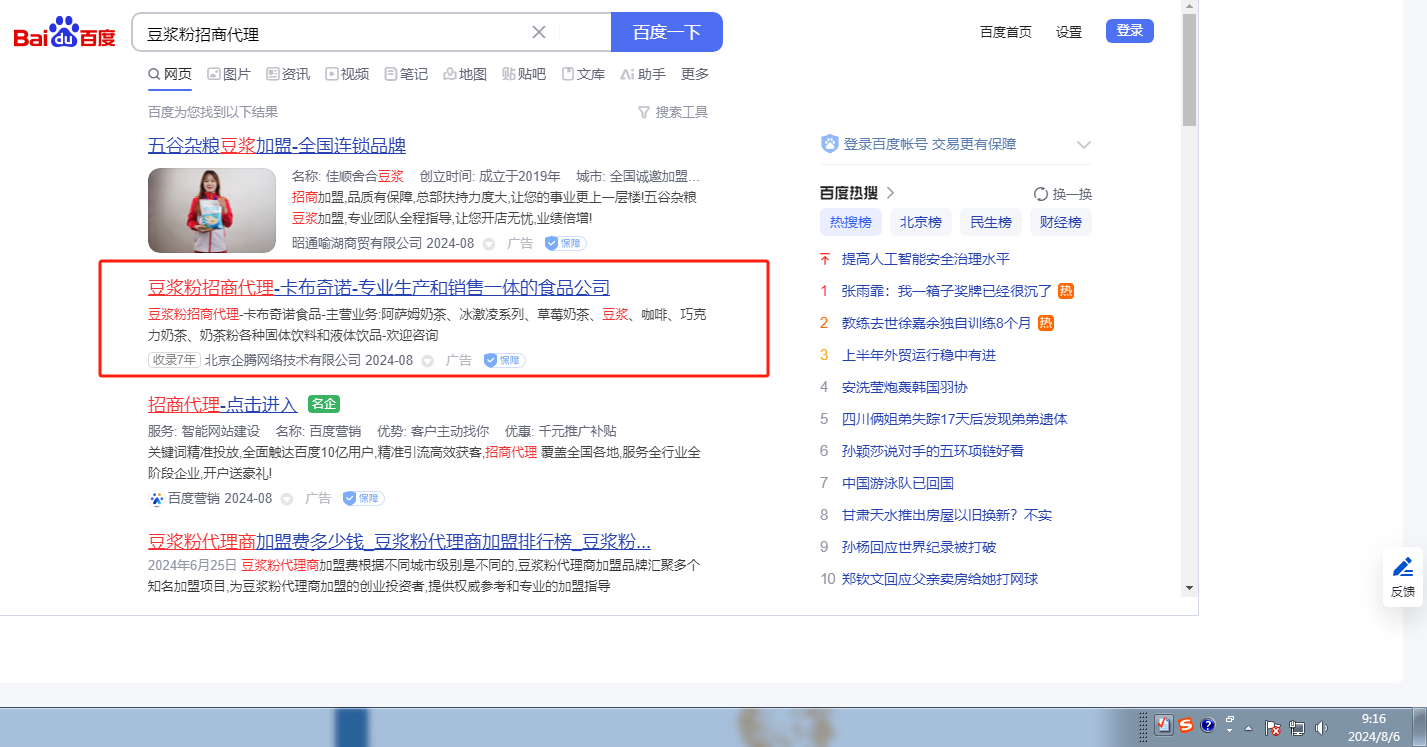Expand the 登录百度帐号 panel chevron

[x=1083, y=145]
